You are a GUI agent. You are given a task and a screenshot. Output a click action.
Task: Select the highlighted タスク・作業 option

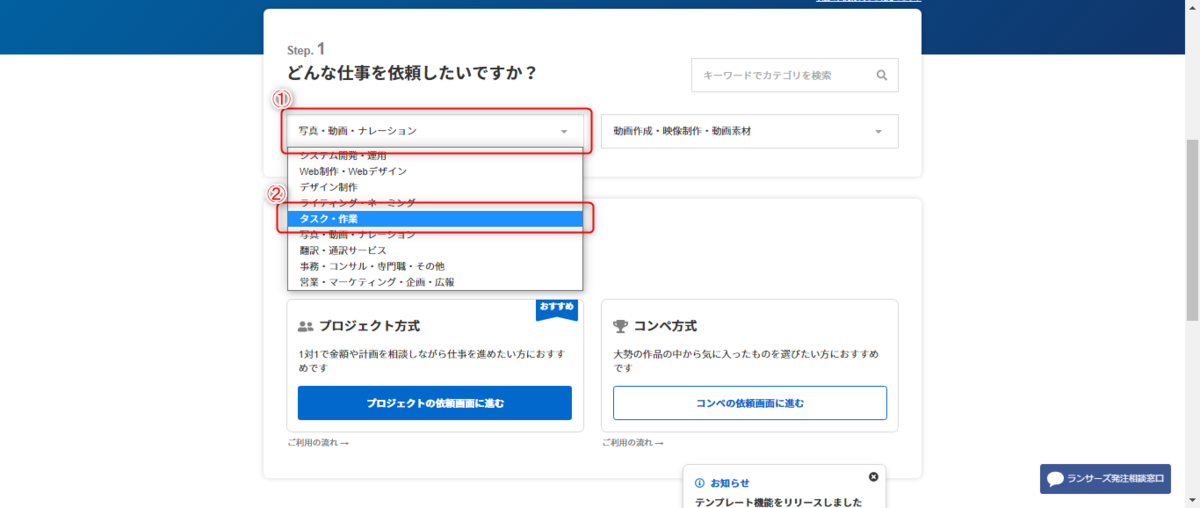(x=435, y=219)
